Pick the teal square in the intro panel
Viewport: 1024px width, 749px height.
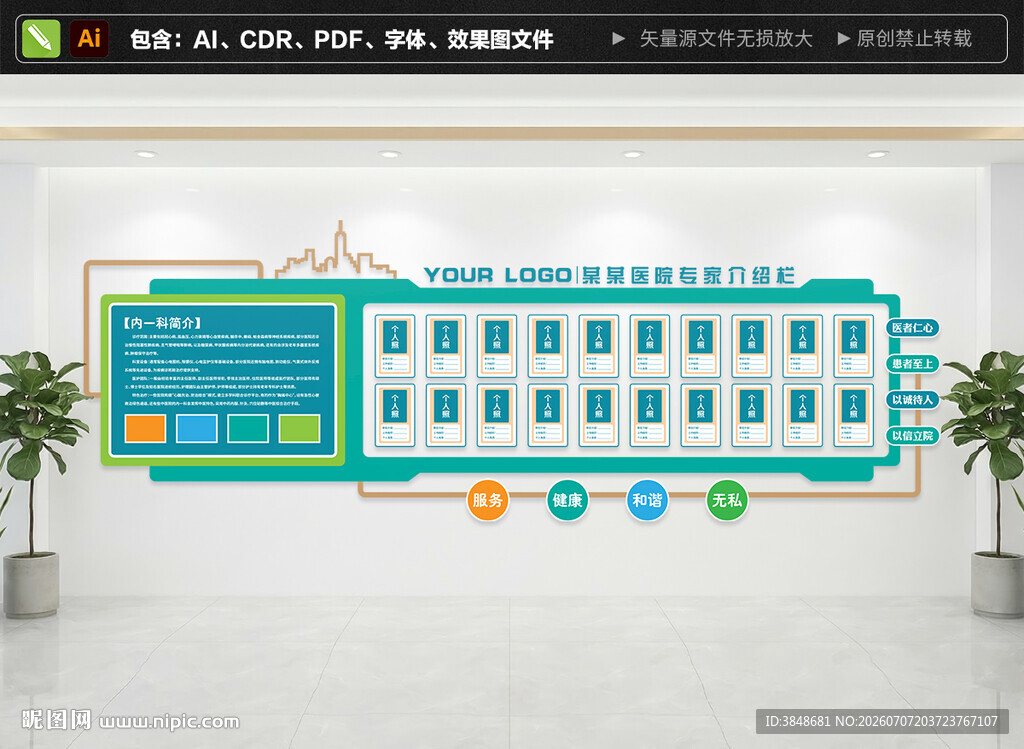pos(248,428)
